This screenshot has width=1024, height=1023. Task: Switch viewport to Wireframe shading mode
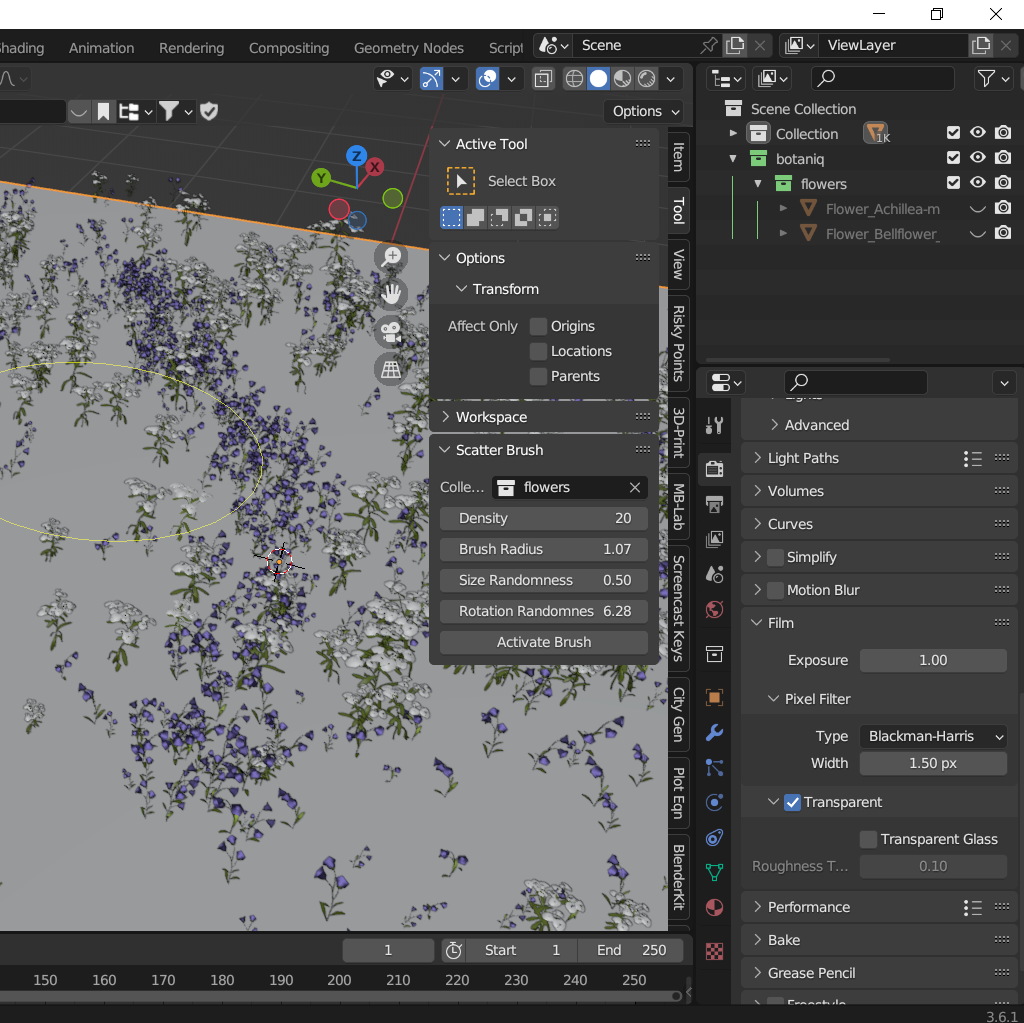(x=574, y=79)
